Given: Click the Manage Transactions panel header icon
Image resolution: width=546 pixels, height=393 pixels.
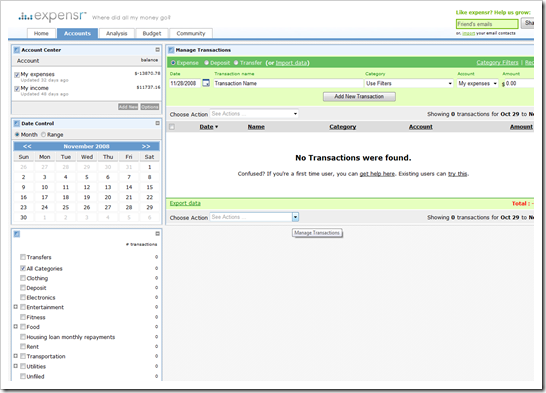Looking at the screenshot, I should coord(171,50).
